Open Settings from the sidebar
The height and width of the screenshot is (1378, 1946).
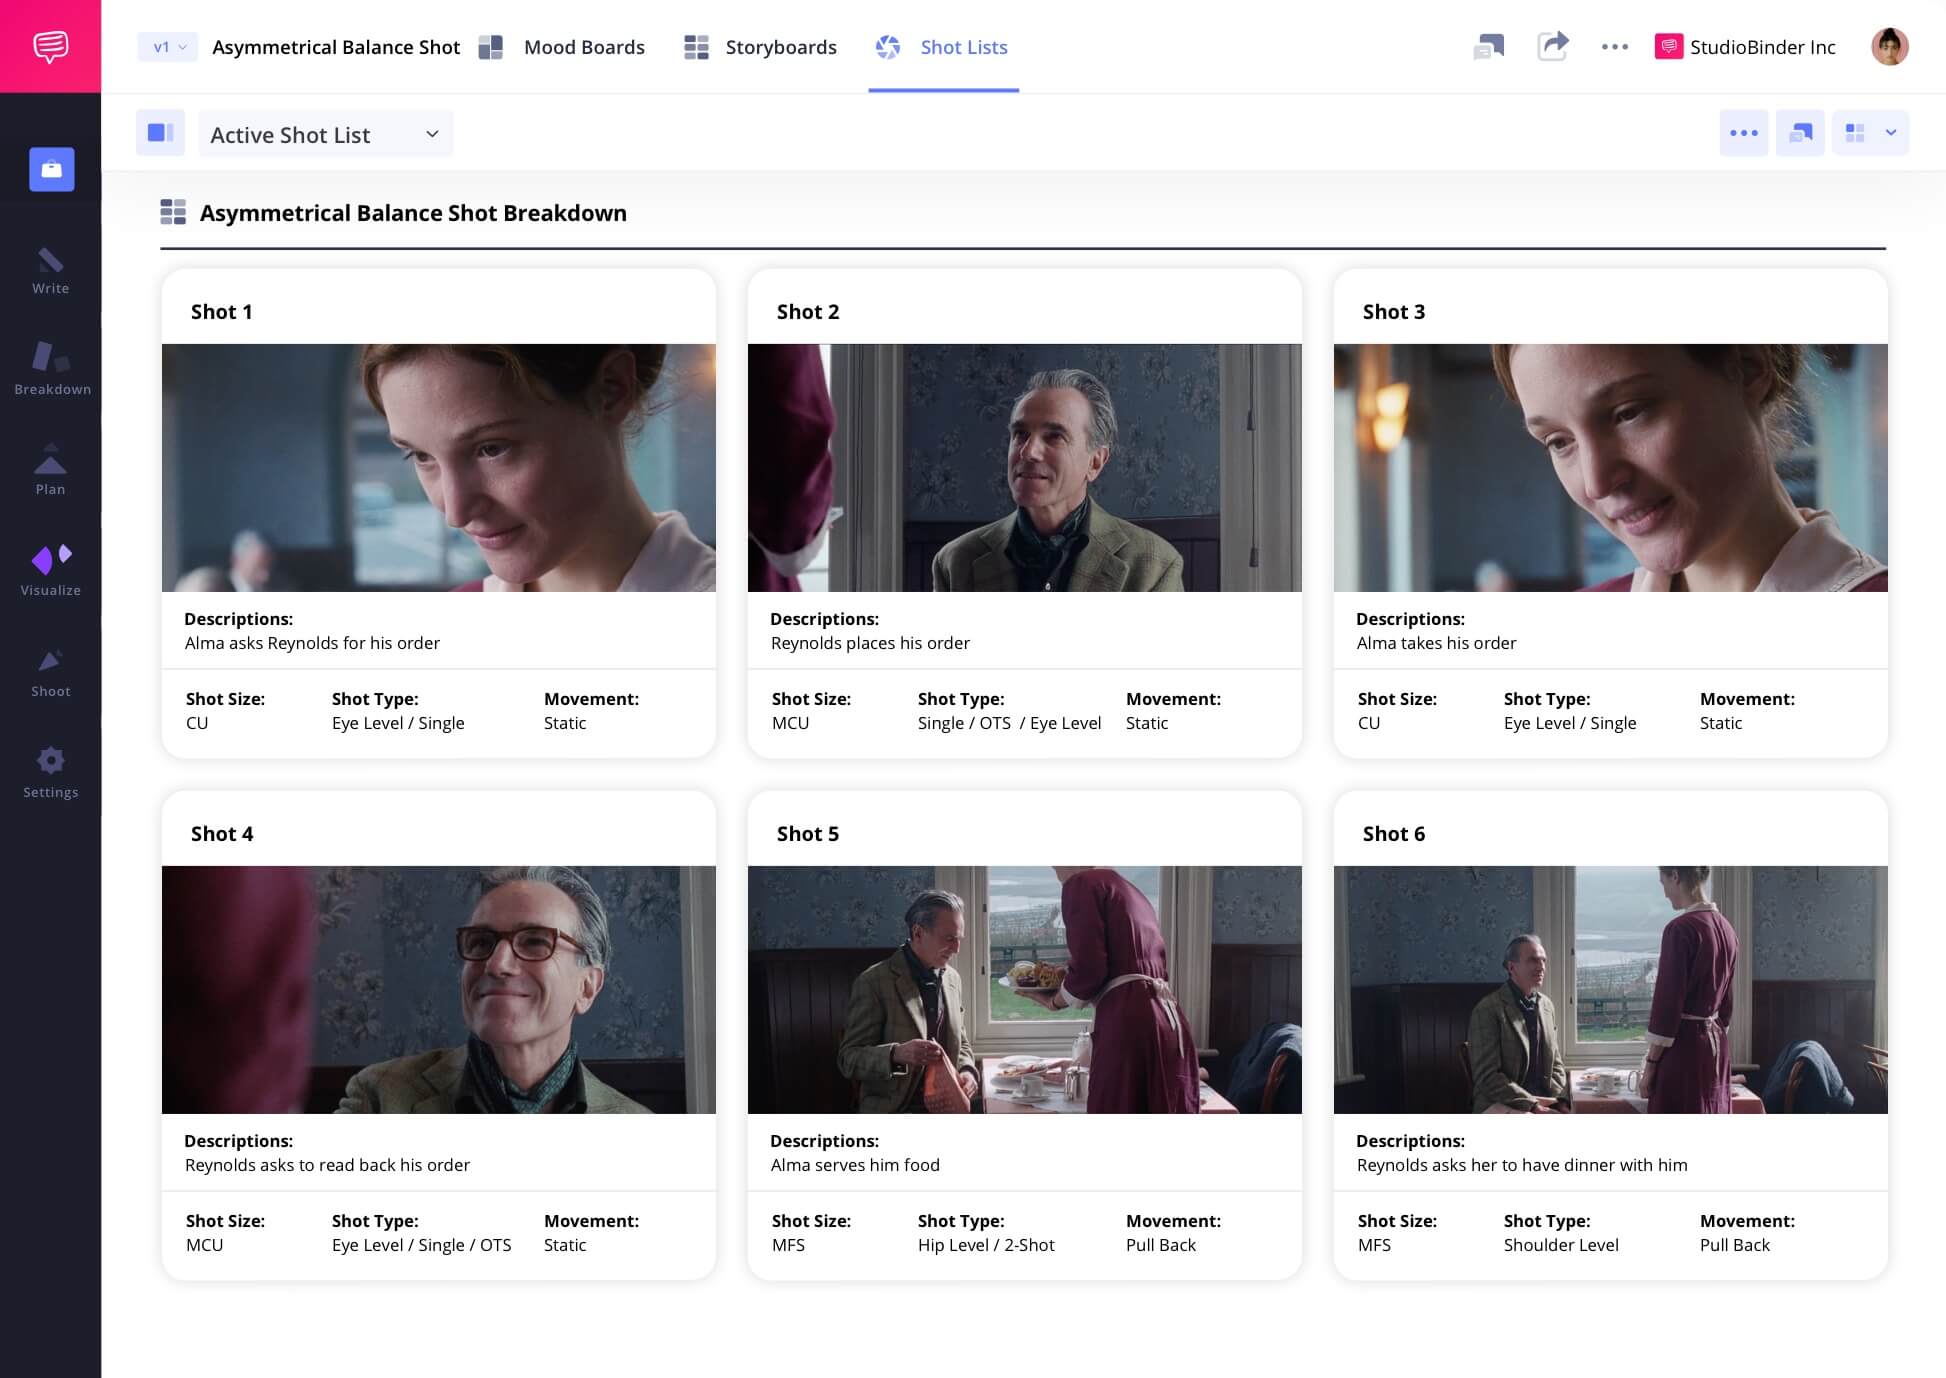(x=50, y=770)
